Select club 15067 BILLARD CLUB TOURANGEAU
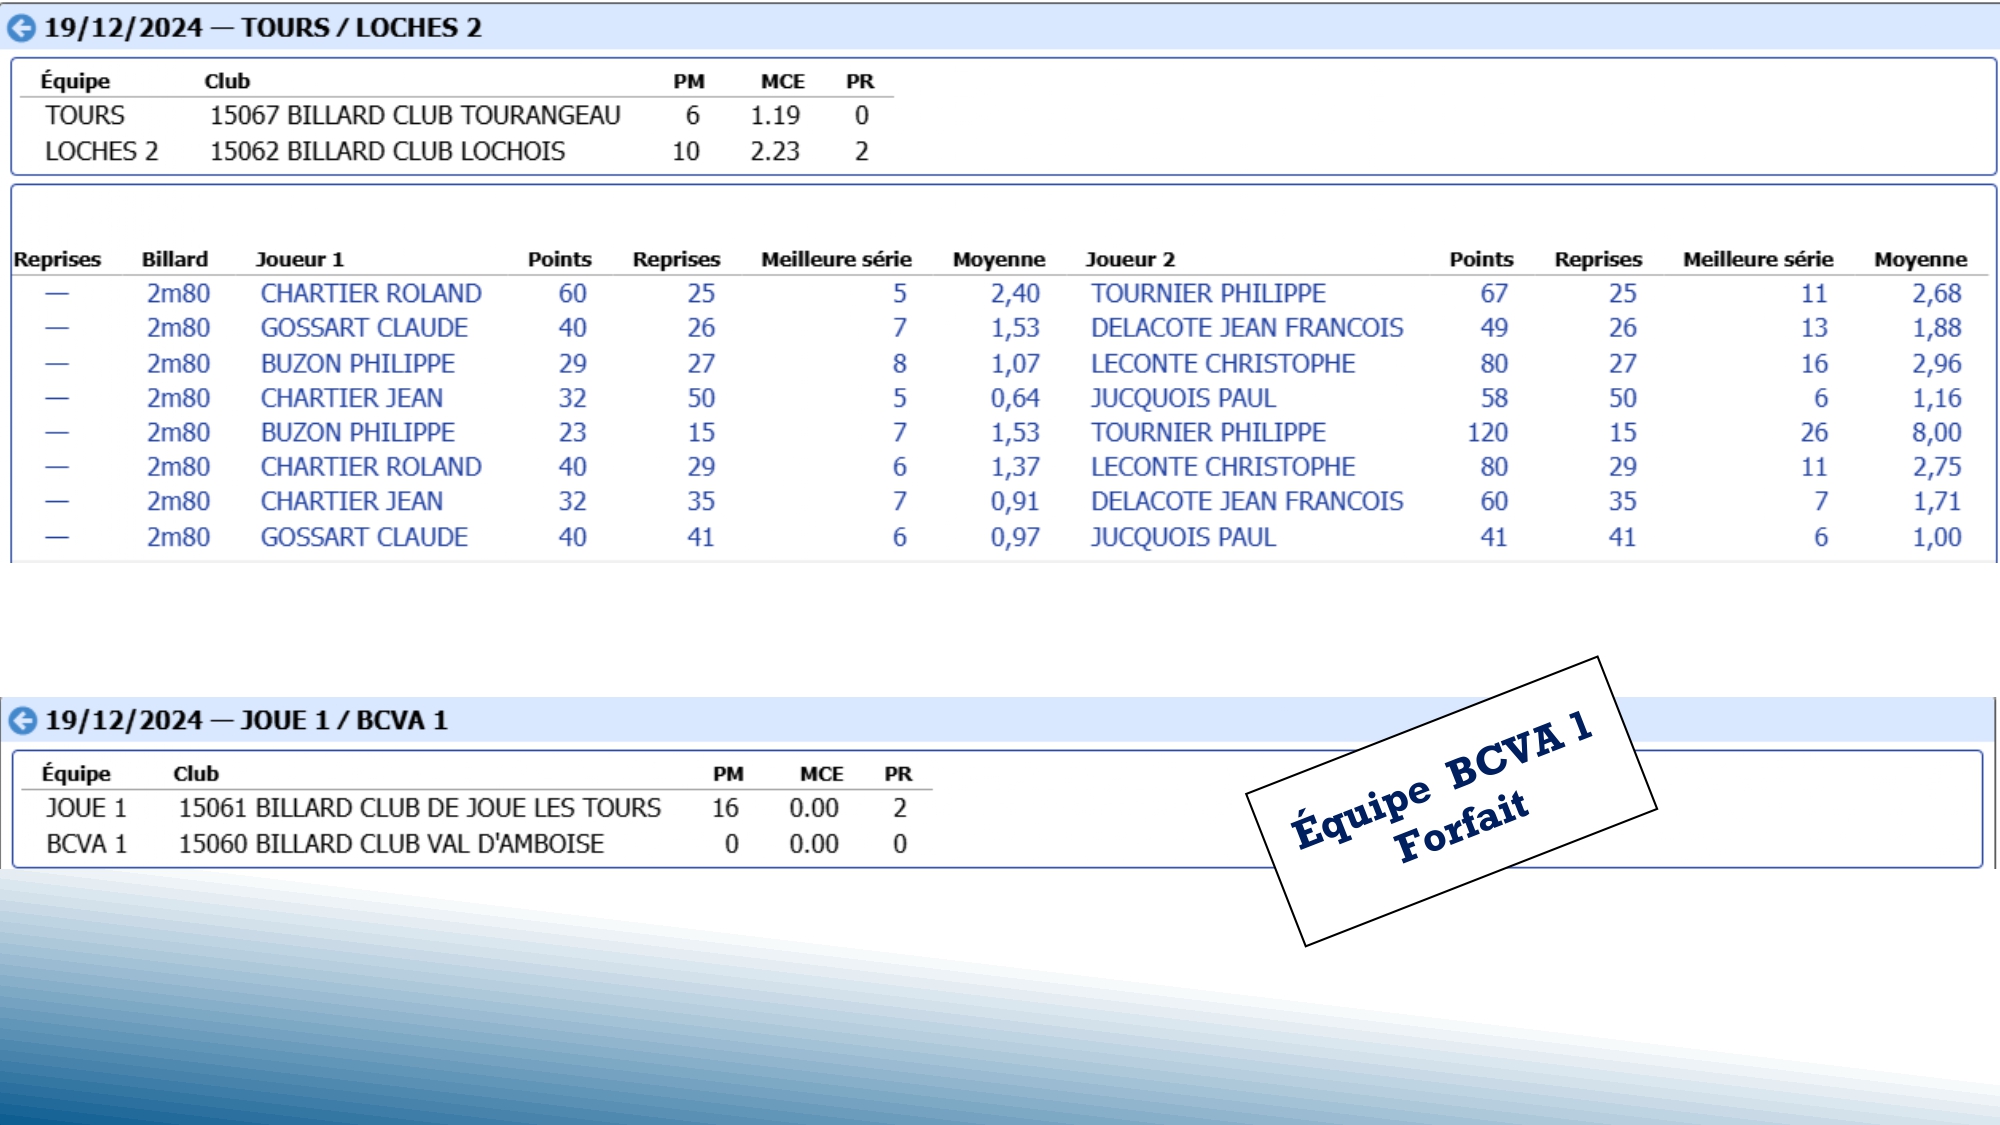The height and width of the screenshot is (1125, 2000). click(415, 116)
